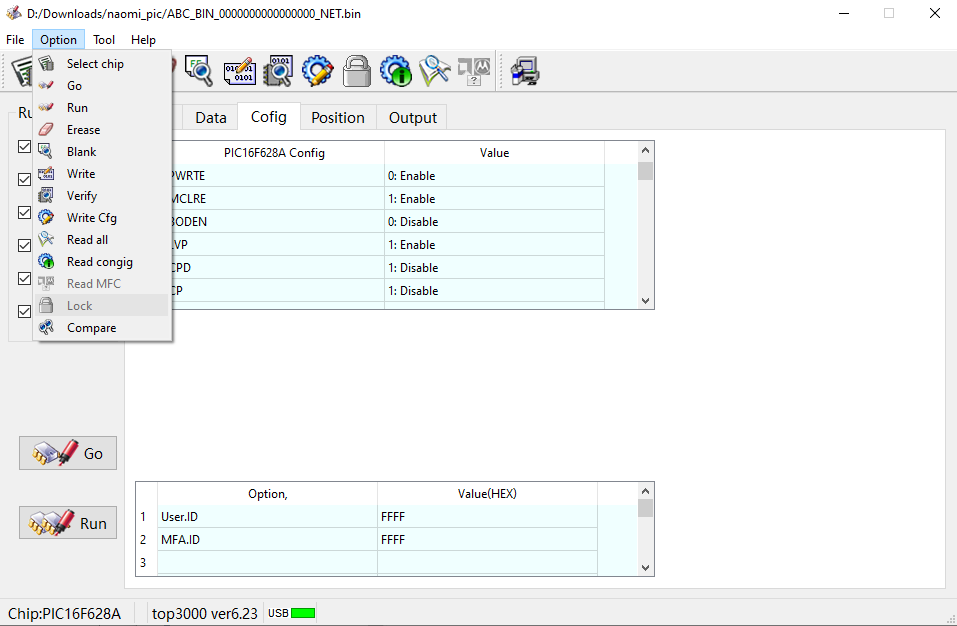Choose Select chip from the Option menu
This screenshot has height=626, width=957.
point(101,63)
